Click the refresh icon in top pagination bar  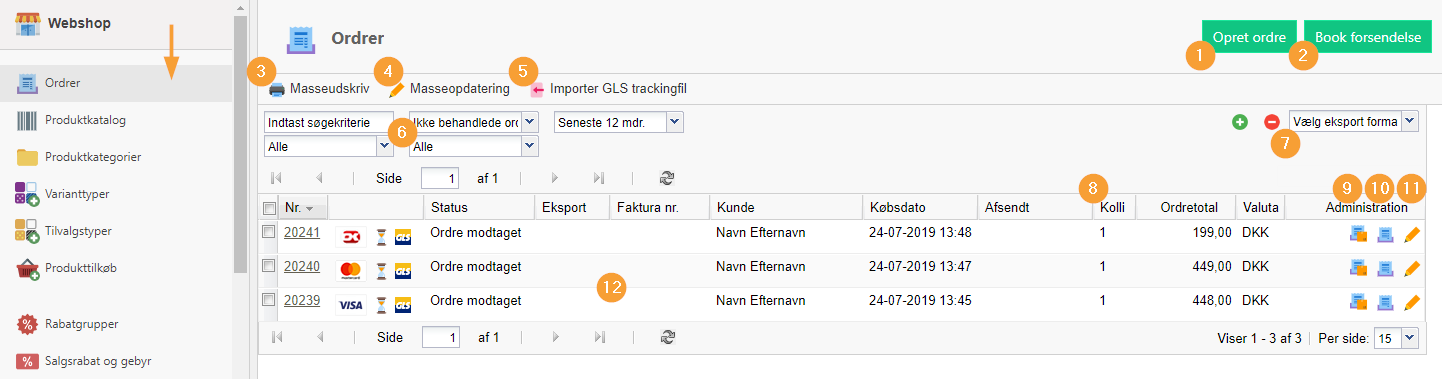[667, 178]
